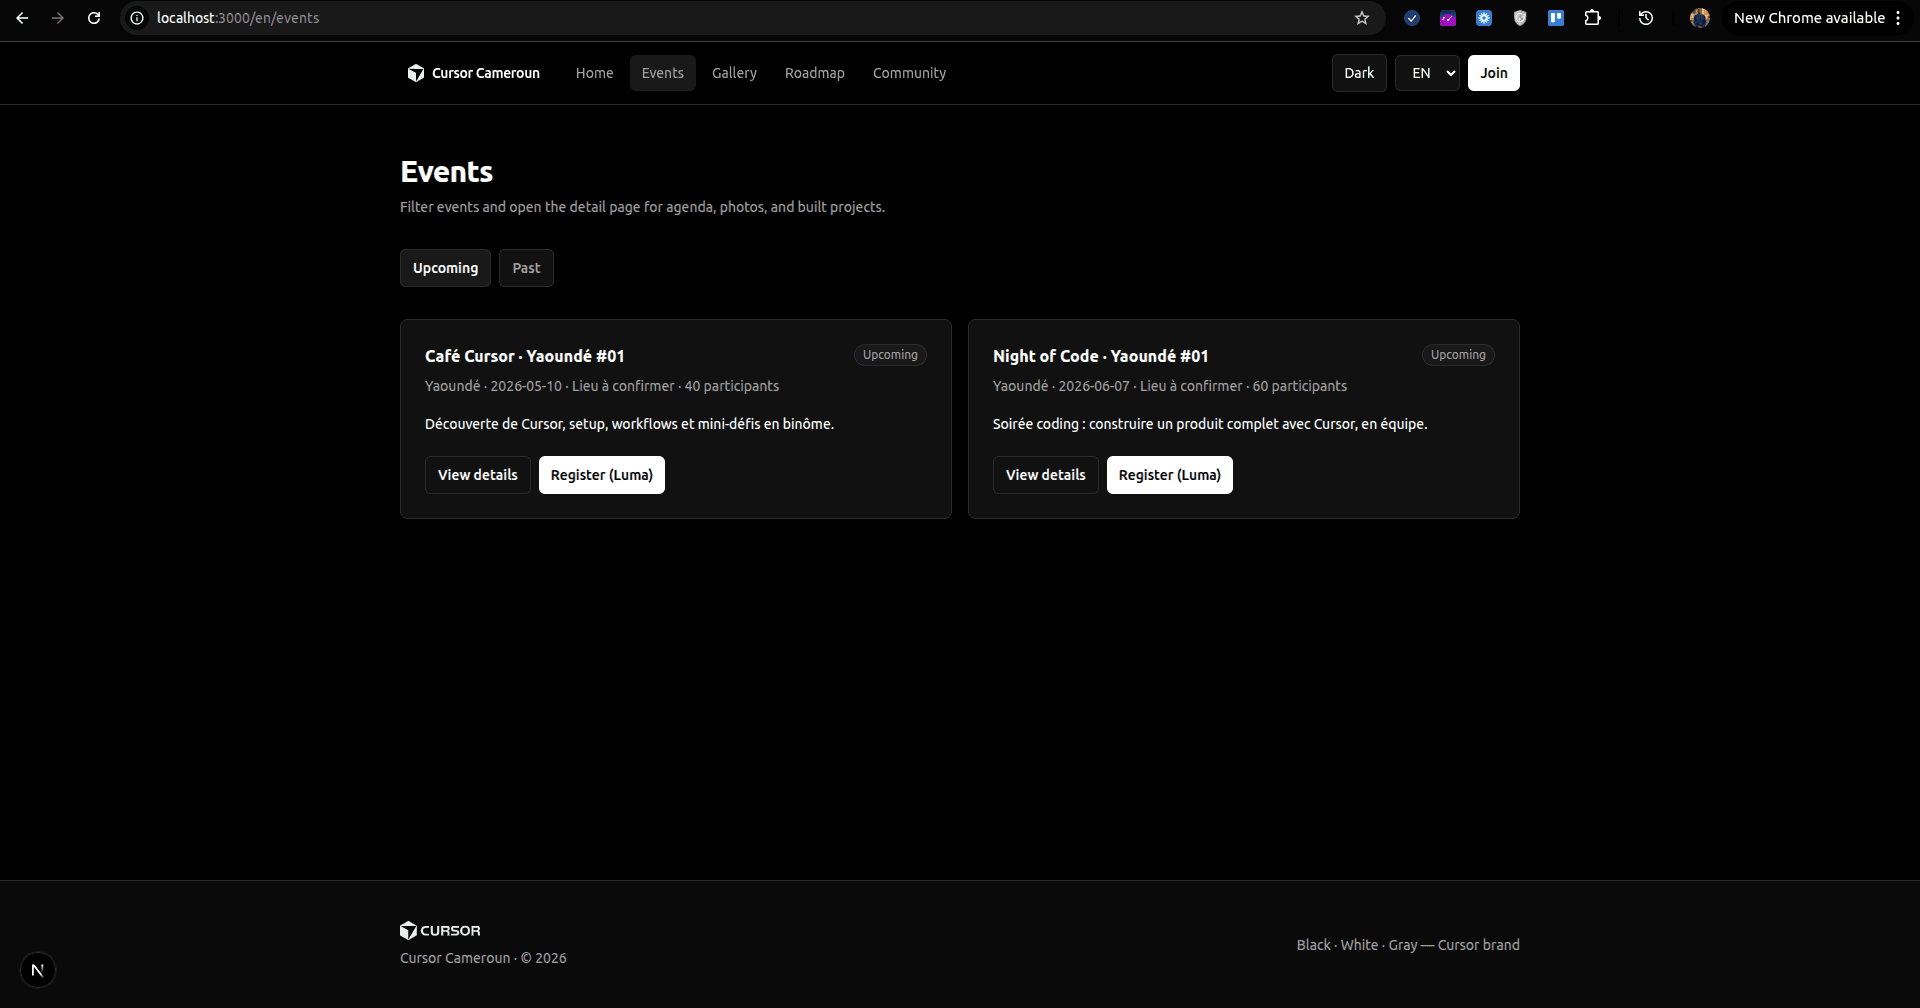The width and height of the screenshot is (1920, 1008).
Task: Click the 'Cursor Cameroun · © 2026' footer text
Action: 483,958
